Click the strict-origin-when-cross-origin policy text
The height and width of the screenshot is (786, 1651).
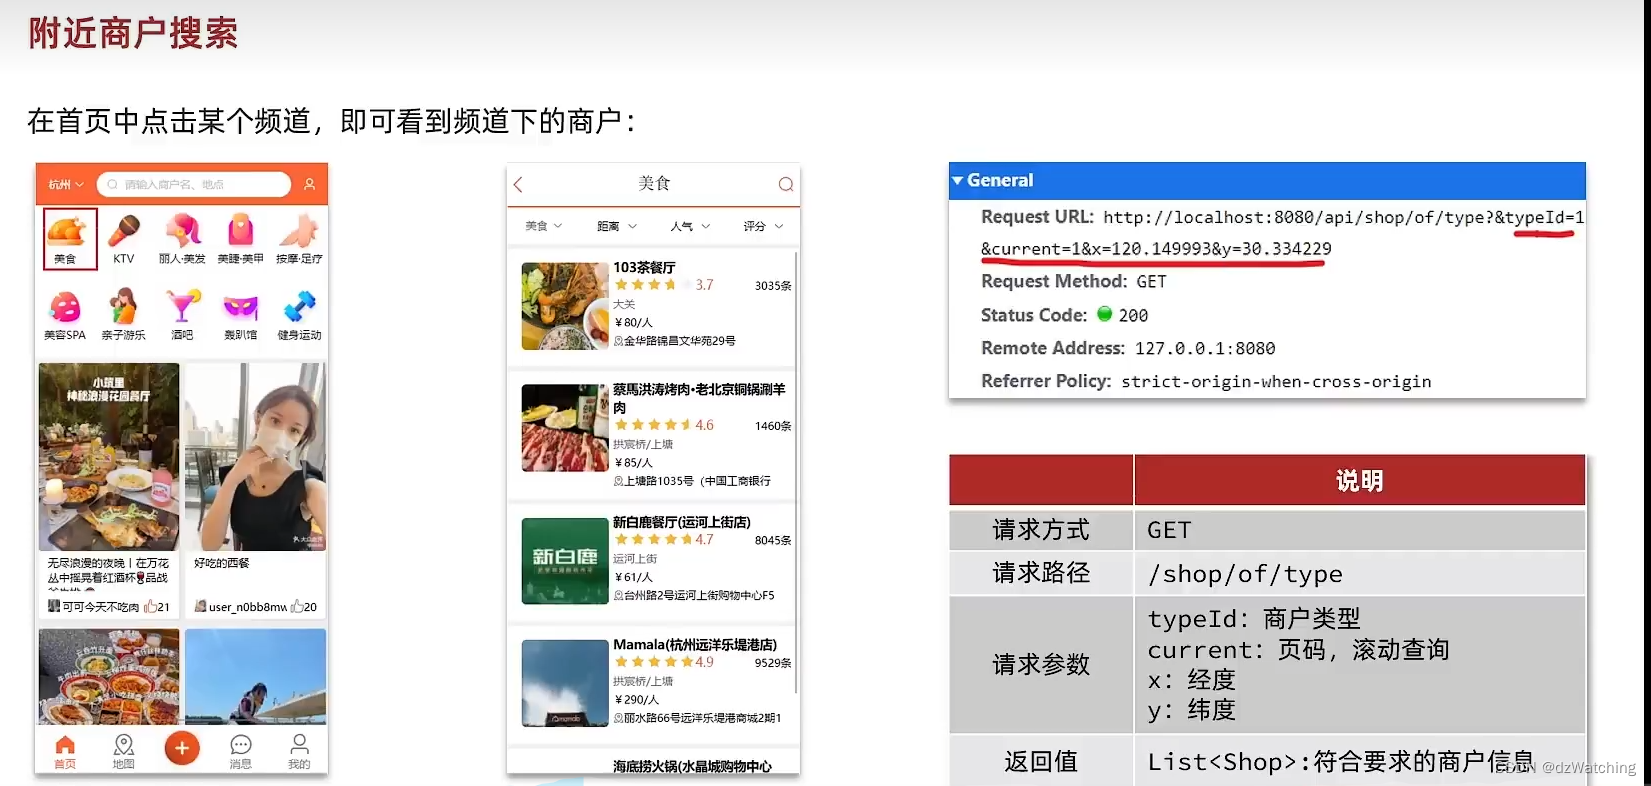(1276, 381)
